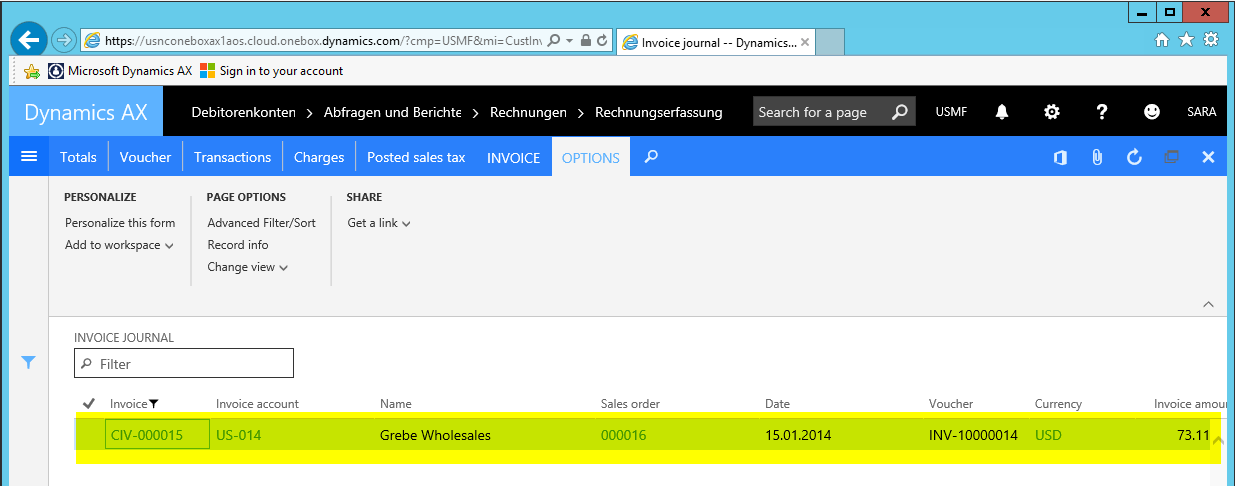Viewport: 1235px width, 486px height.
Task: Open the Posted sales tax menu item
Action: pos(416,157)
